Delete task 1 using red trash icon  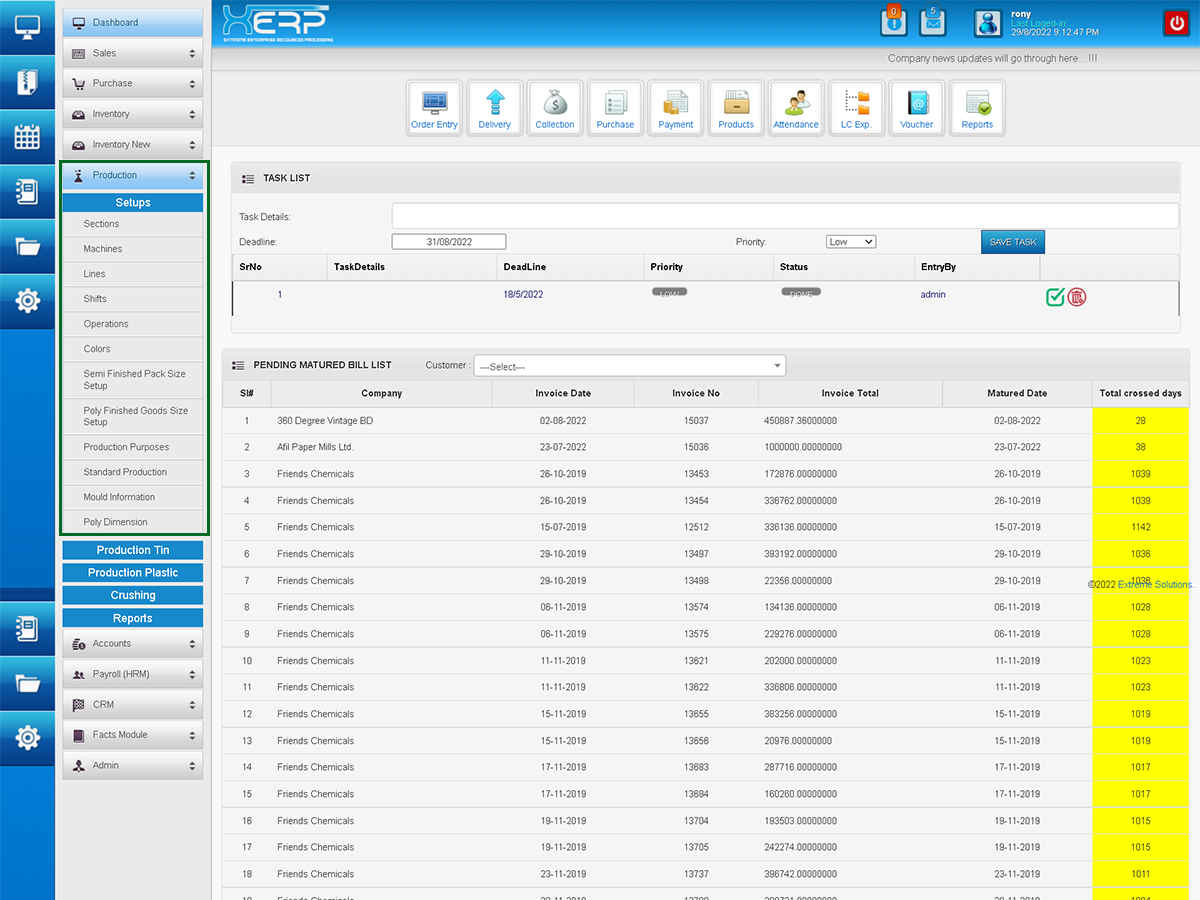pyautogui.click(x=1077, y=296)
